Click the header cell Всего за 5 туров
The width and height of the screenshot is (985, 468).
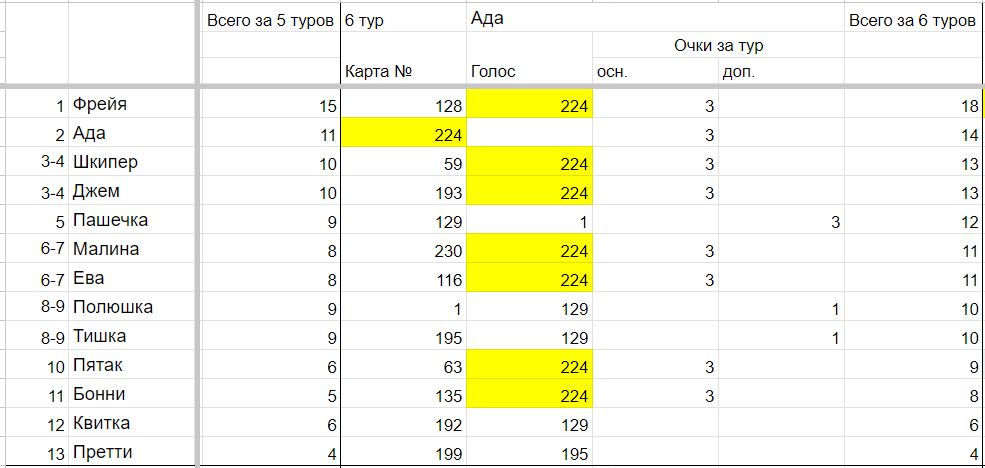pos(269,20)
